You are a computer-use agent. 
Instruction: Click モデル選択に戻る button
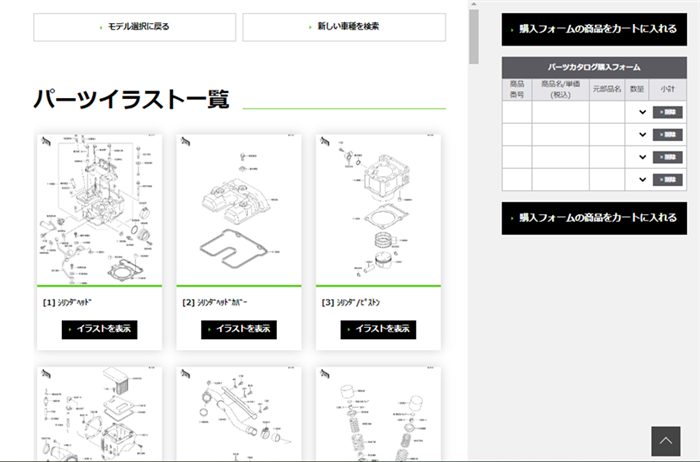pos(135,27)
